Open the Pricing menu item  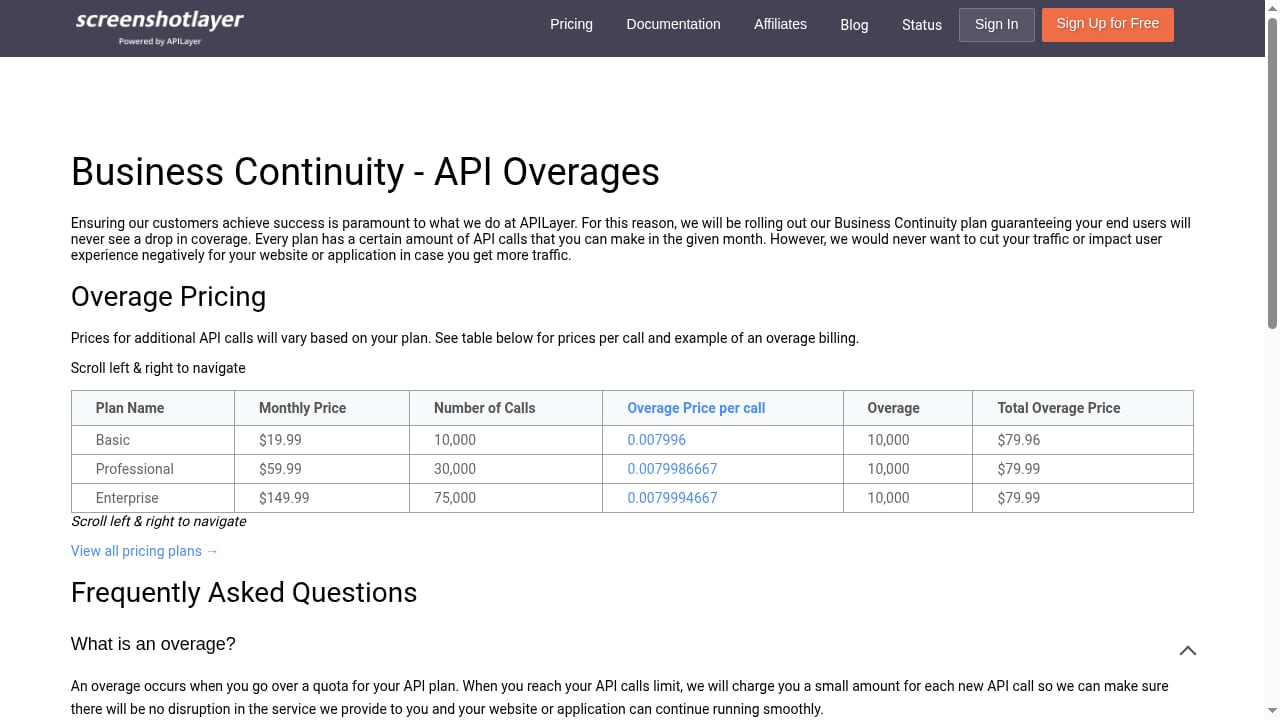pos(571,24)
